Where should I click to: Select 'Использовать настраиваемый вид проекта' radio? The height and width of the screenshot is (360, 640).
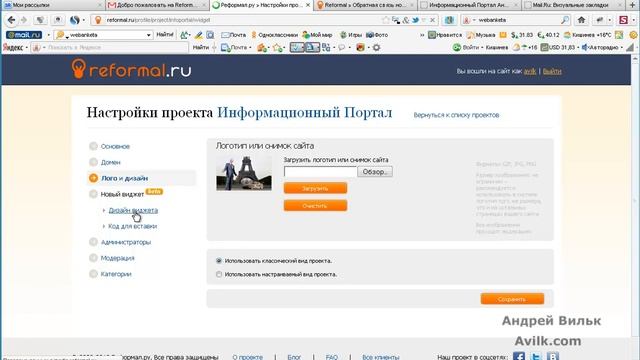(x=219, y=275)
